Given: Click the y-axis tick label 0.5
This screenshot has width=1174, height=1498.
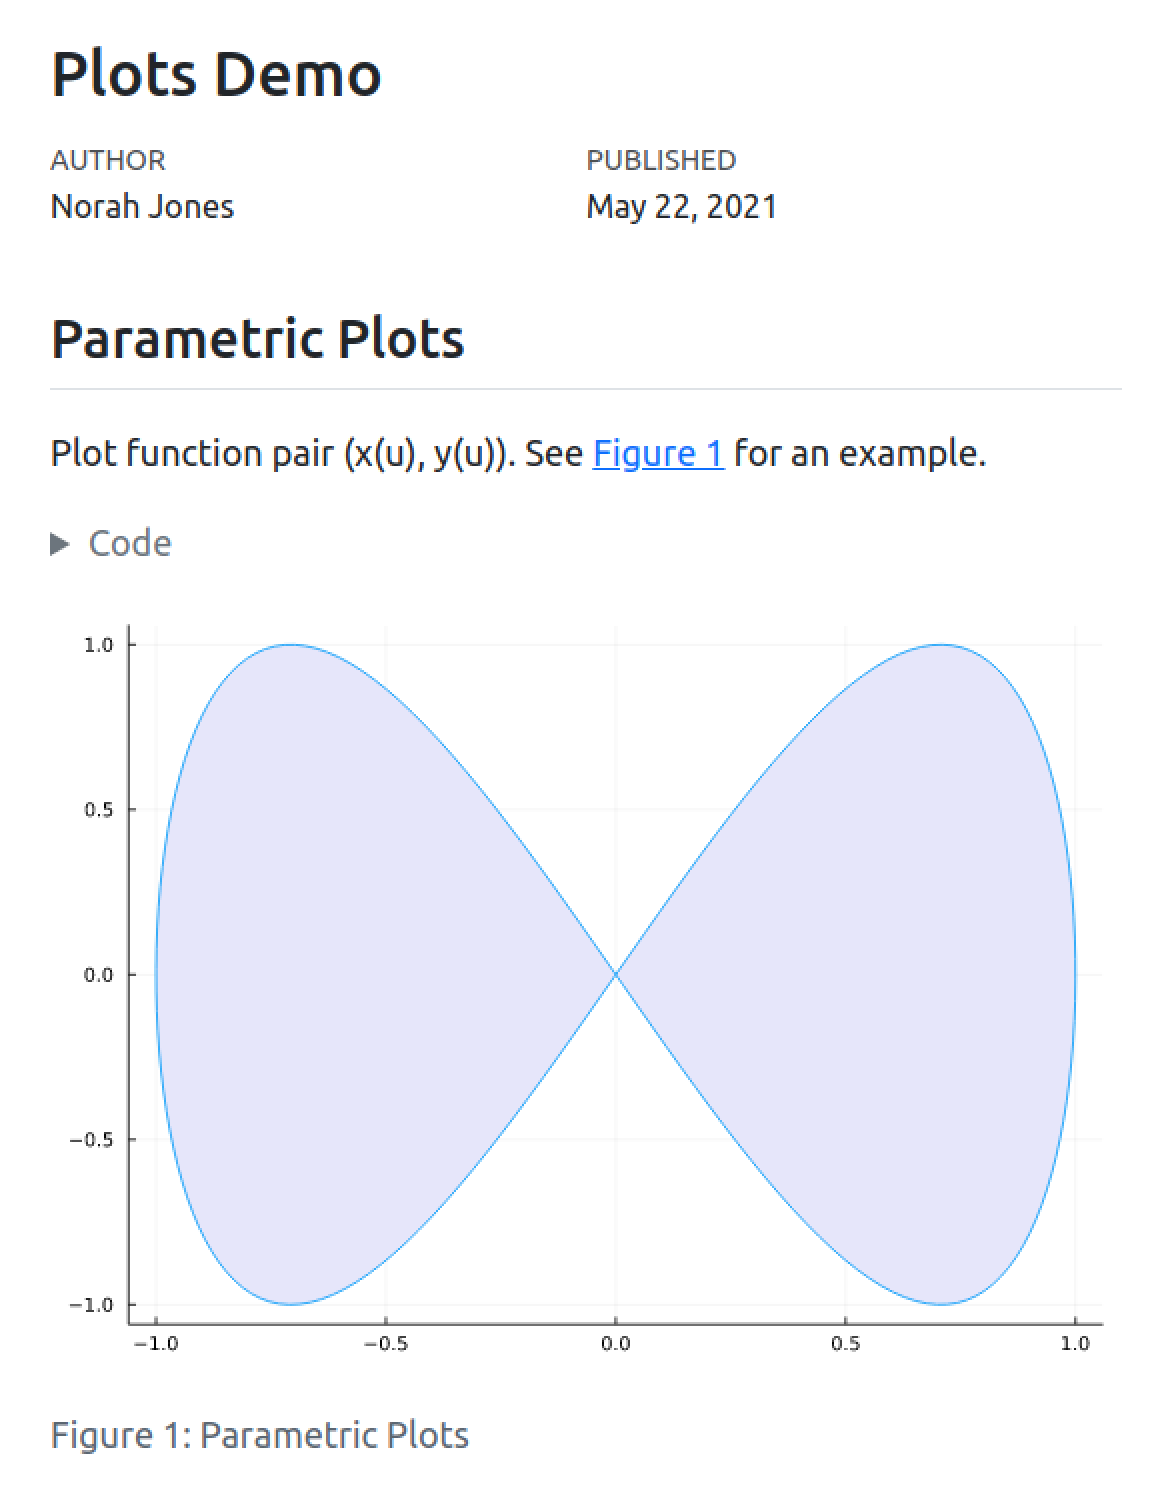Looking at the screenshot, I should pos(98,810).
